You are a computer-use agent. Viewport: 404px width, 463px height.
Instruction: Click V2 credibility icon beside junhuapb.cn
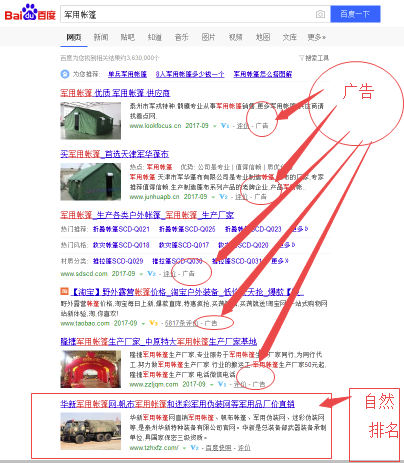click(x=223, y=197)
